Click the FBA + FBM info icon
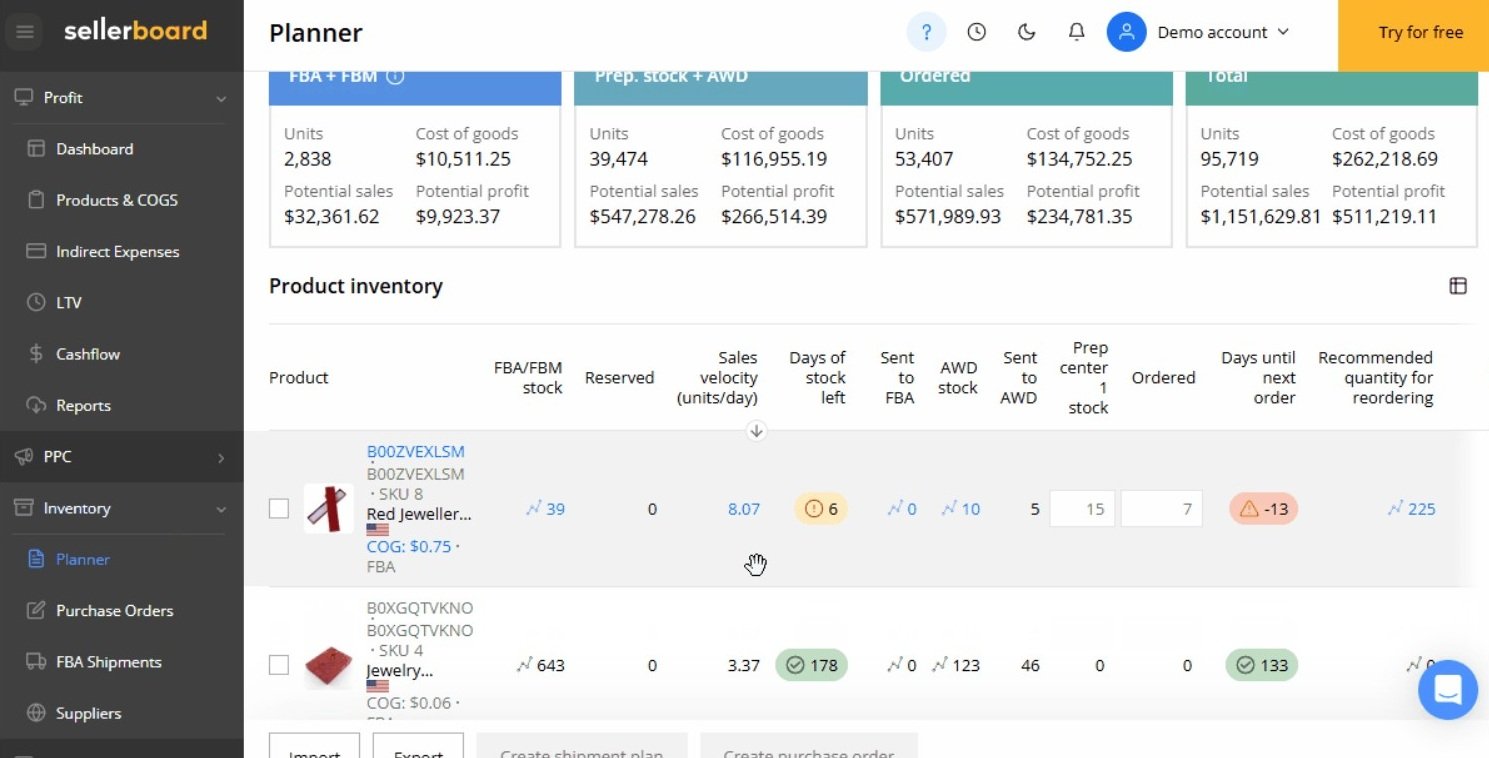1489x758 pixels. point(395,76)
